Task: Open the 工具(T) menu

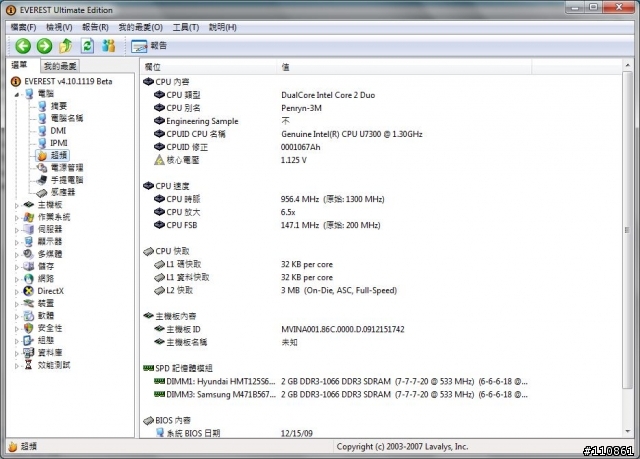Action: pos(186,27)
